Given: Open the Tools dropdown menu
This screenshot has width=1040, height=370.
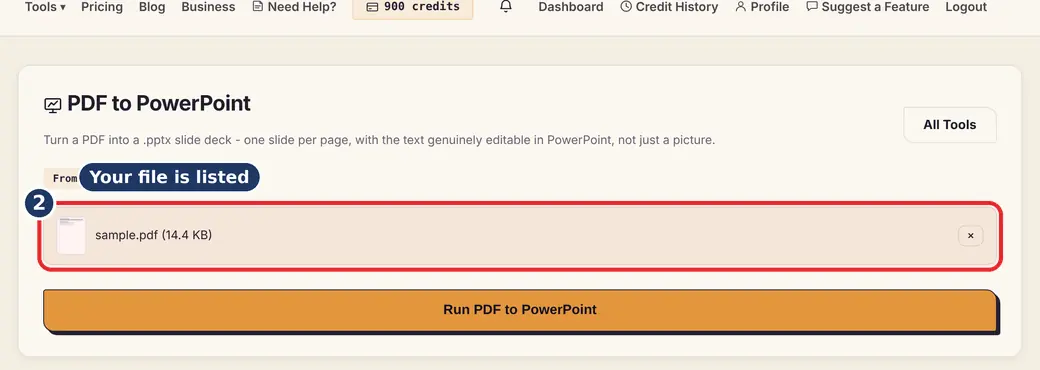Looking at the screenshot, I should (45, 7).
